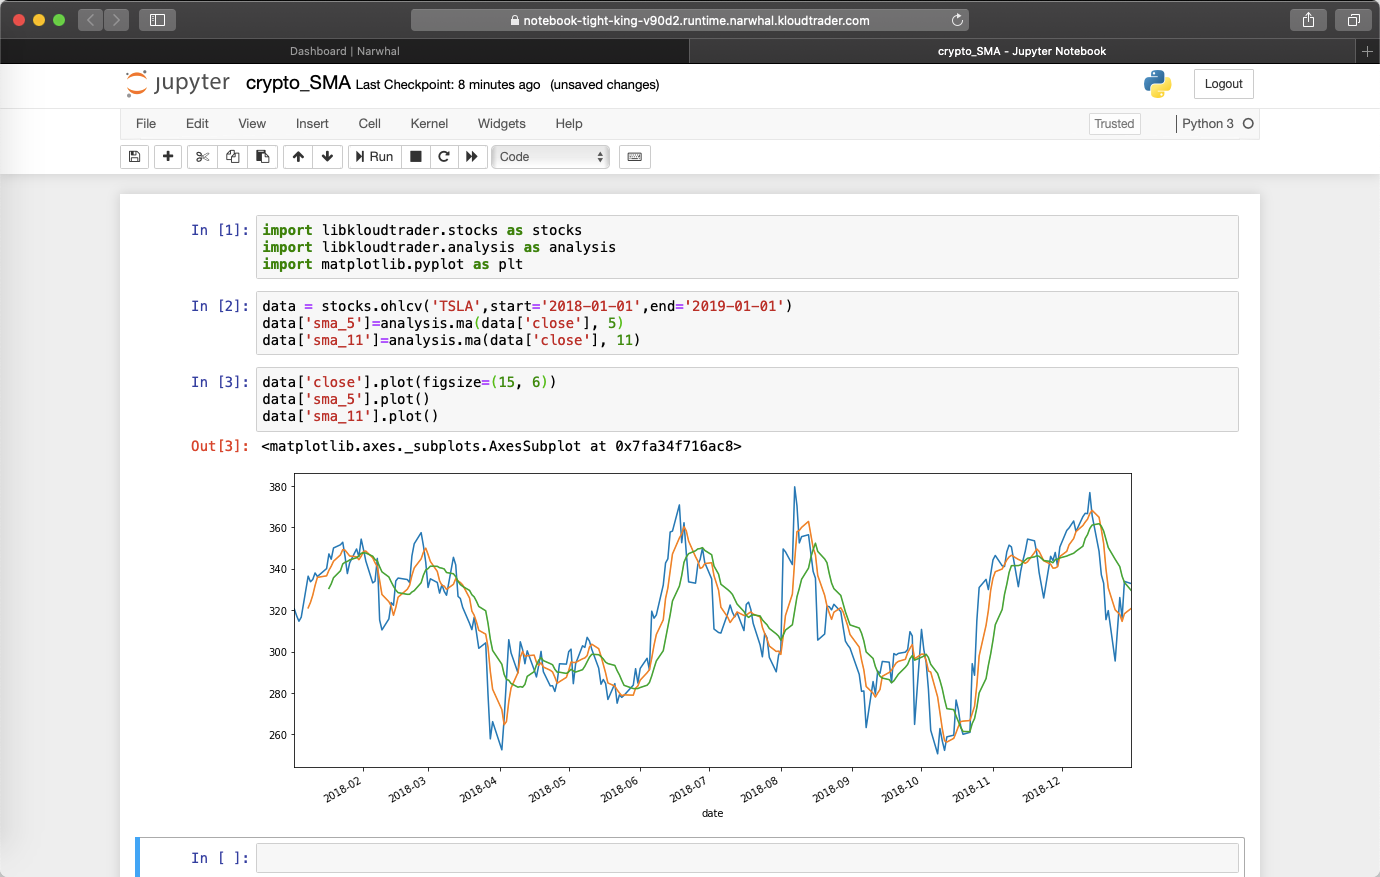Viewport: 1380px width, 877px height.
Task: Toggle the Trusted notebook indicator
Action: click(x=1114, y=124)
